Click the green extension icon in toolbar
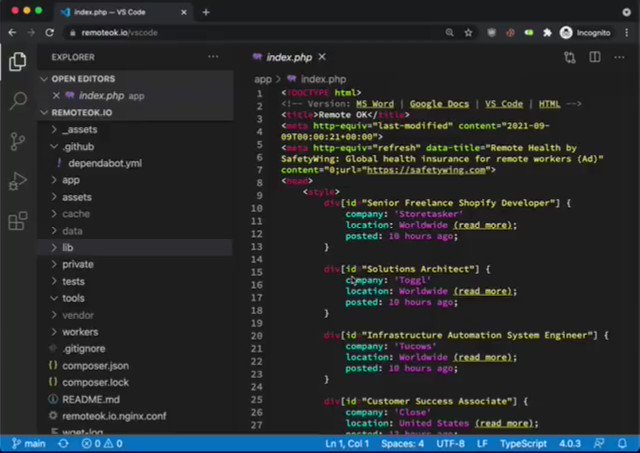 point(529,33)
